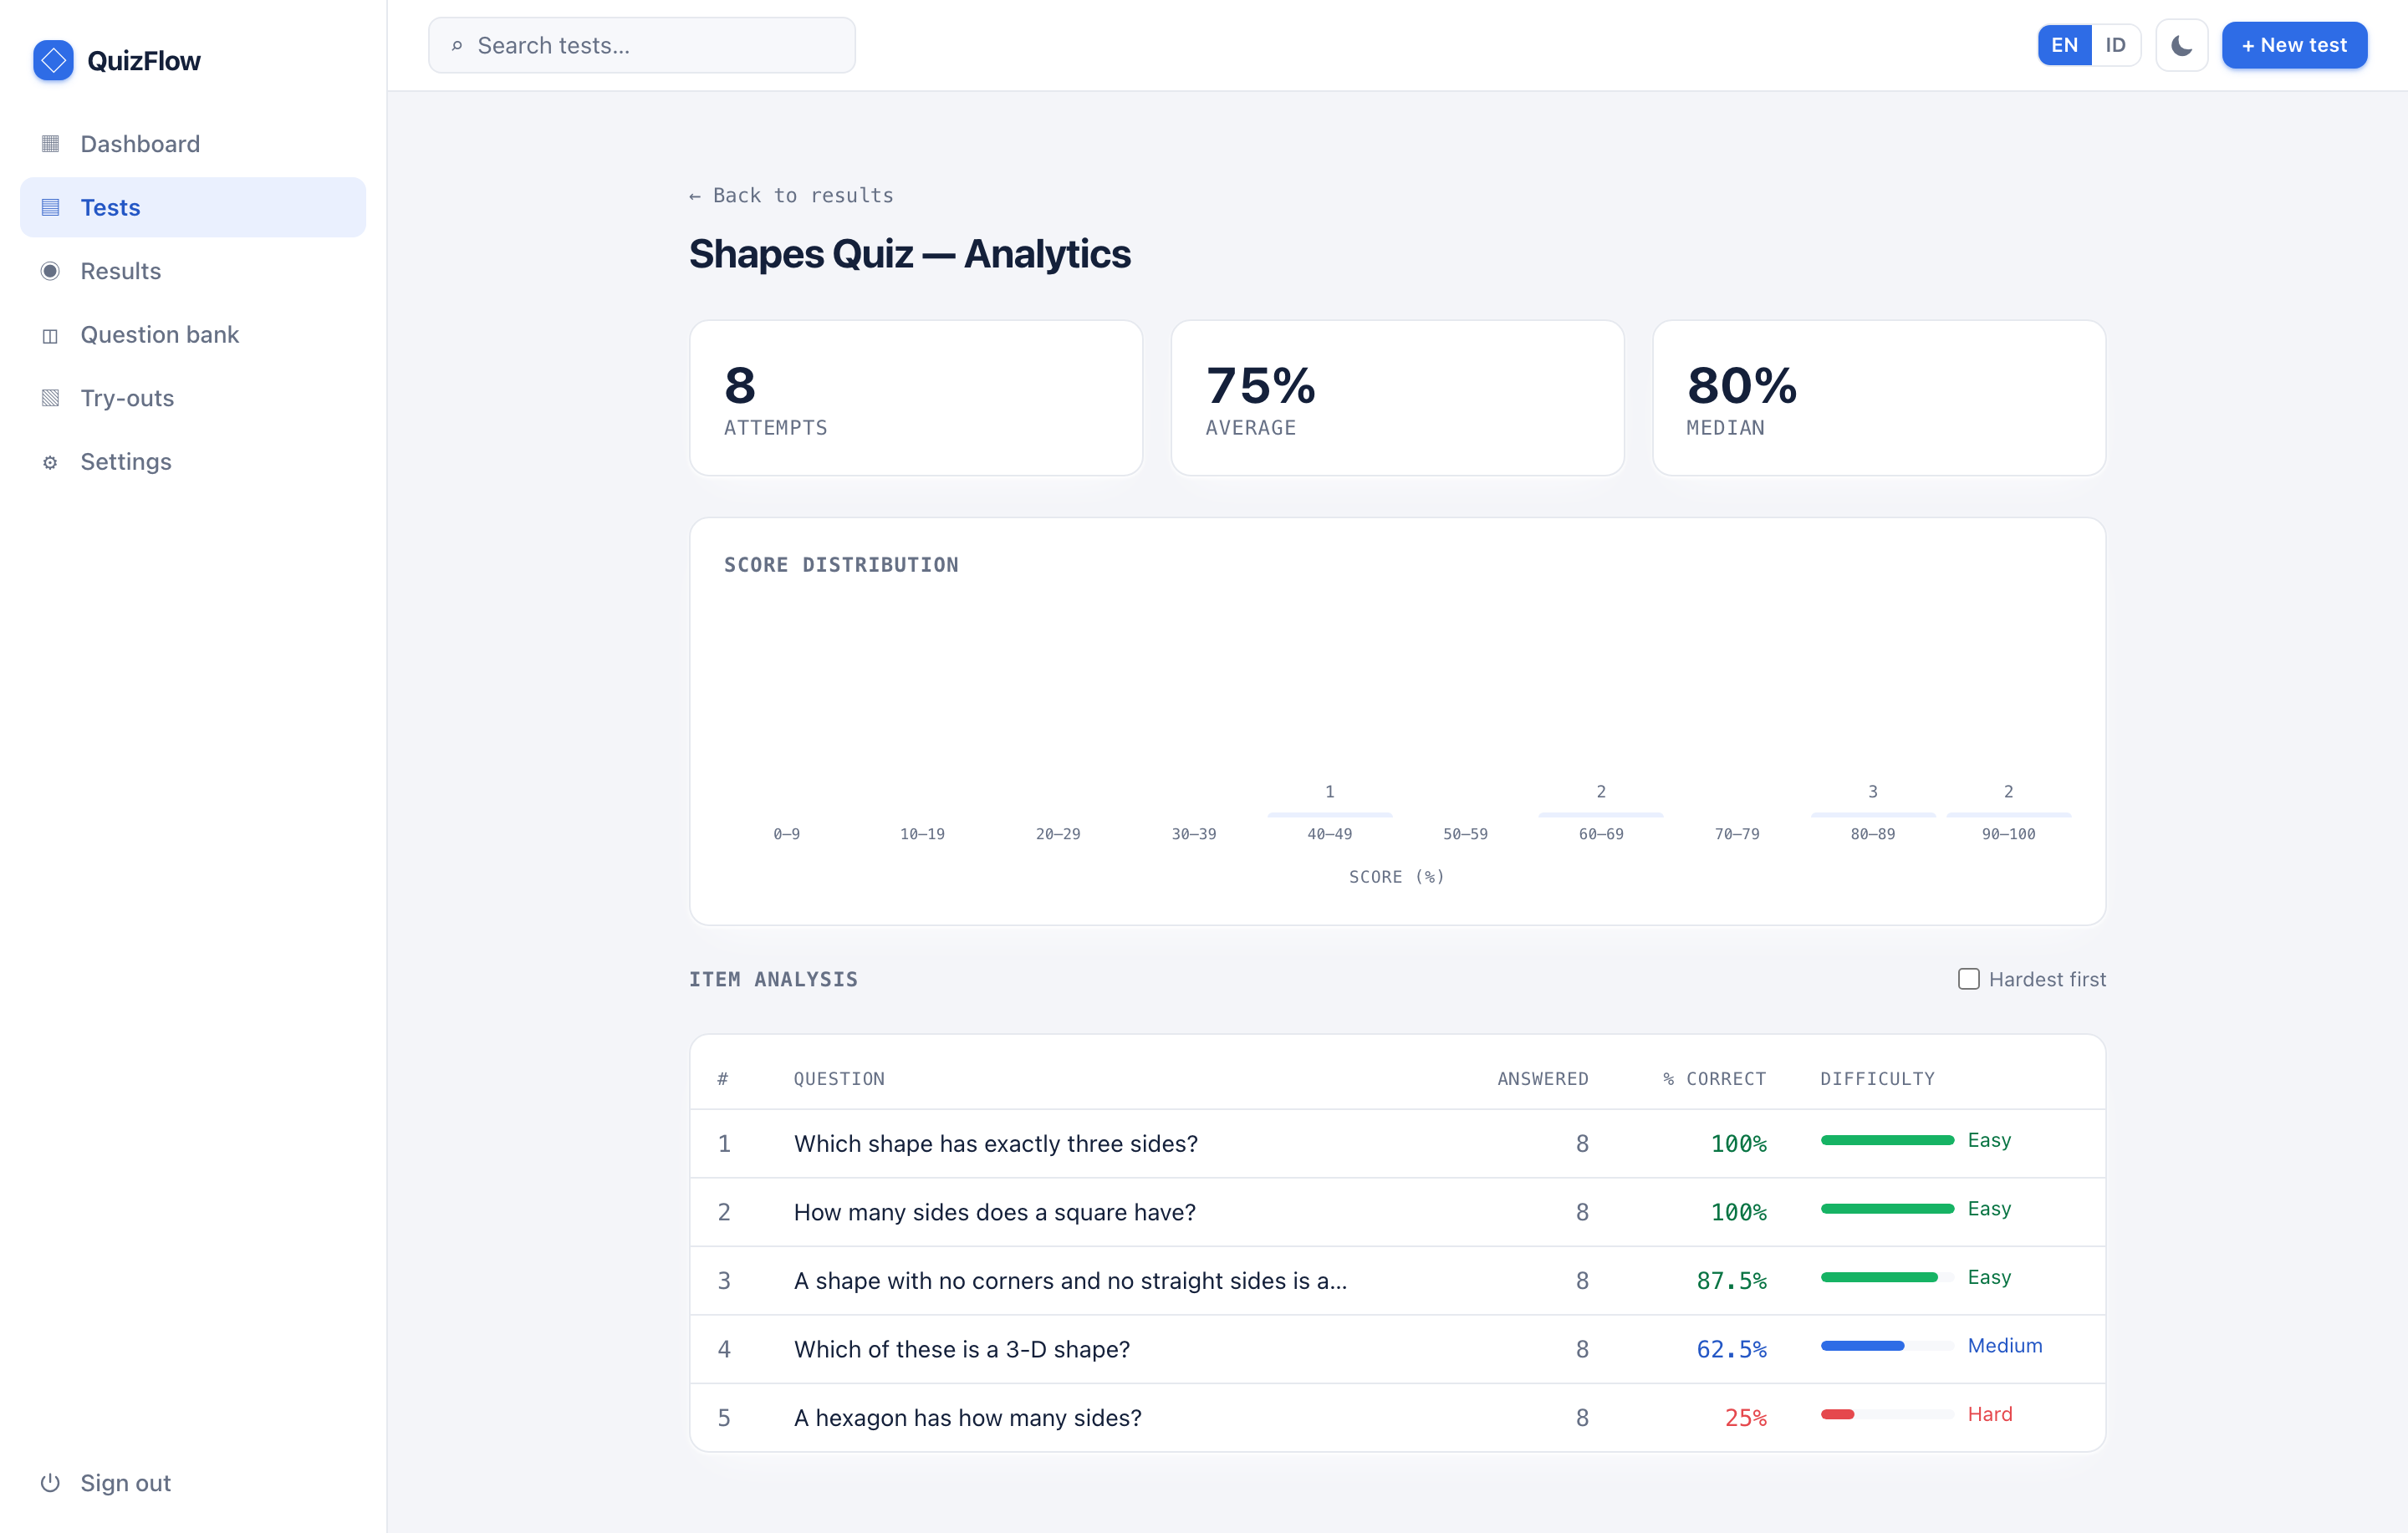Click the 60–69 score distribution bar
This screenshot has width=2408, height=1533.
pos(1601,815)
